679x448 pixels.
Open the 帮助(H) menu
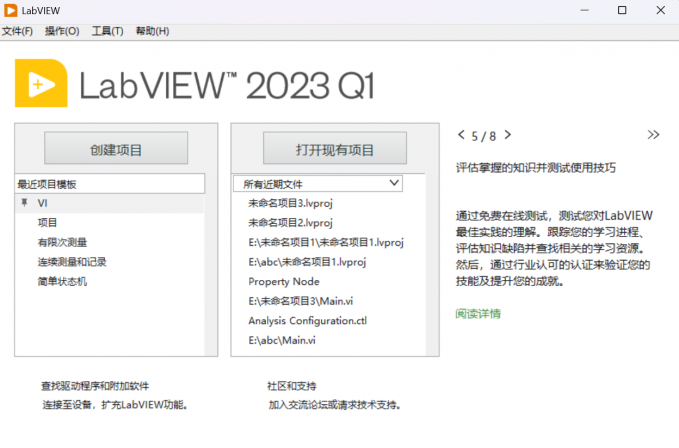coord(152,31)
